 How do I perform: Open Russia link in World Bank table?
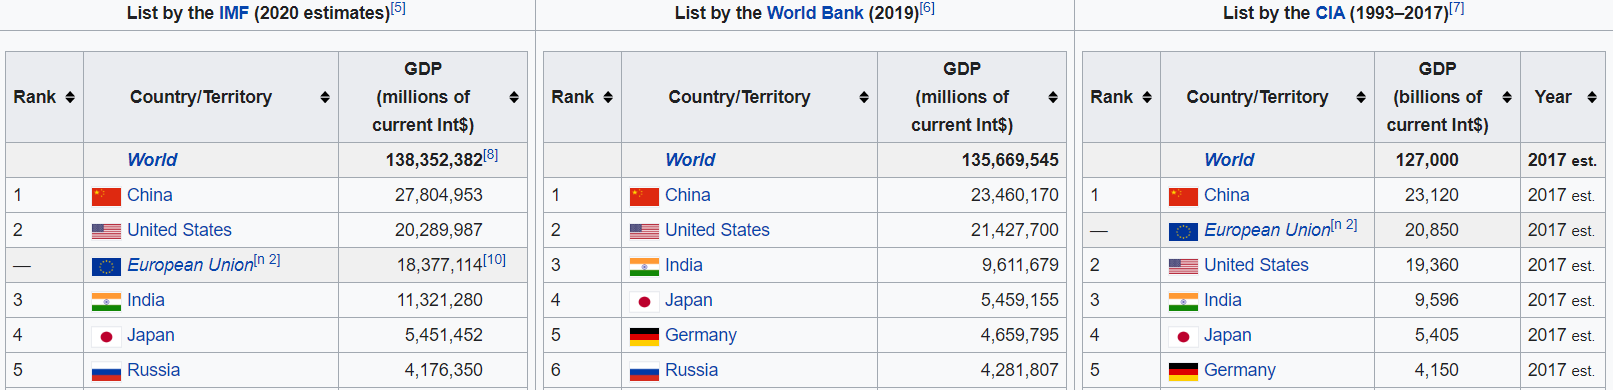[691, 370]
